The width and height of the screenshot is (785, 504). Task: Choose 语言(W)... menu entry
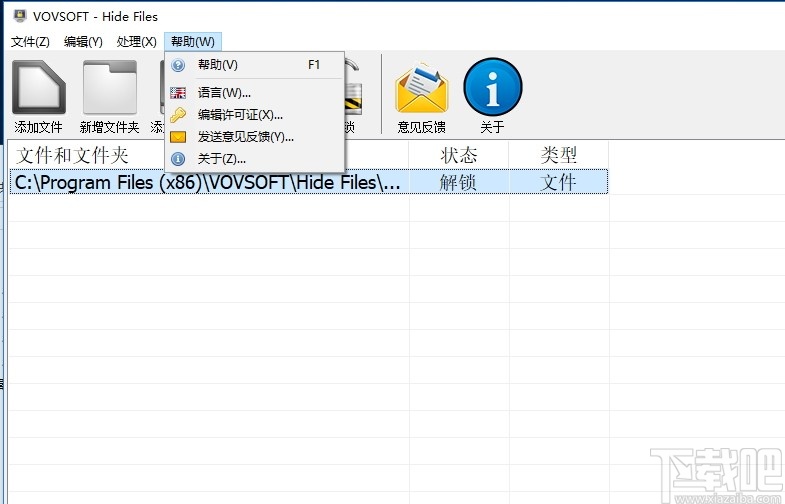coord(255,93)
